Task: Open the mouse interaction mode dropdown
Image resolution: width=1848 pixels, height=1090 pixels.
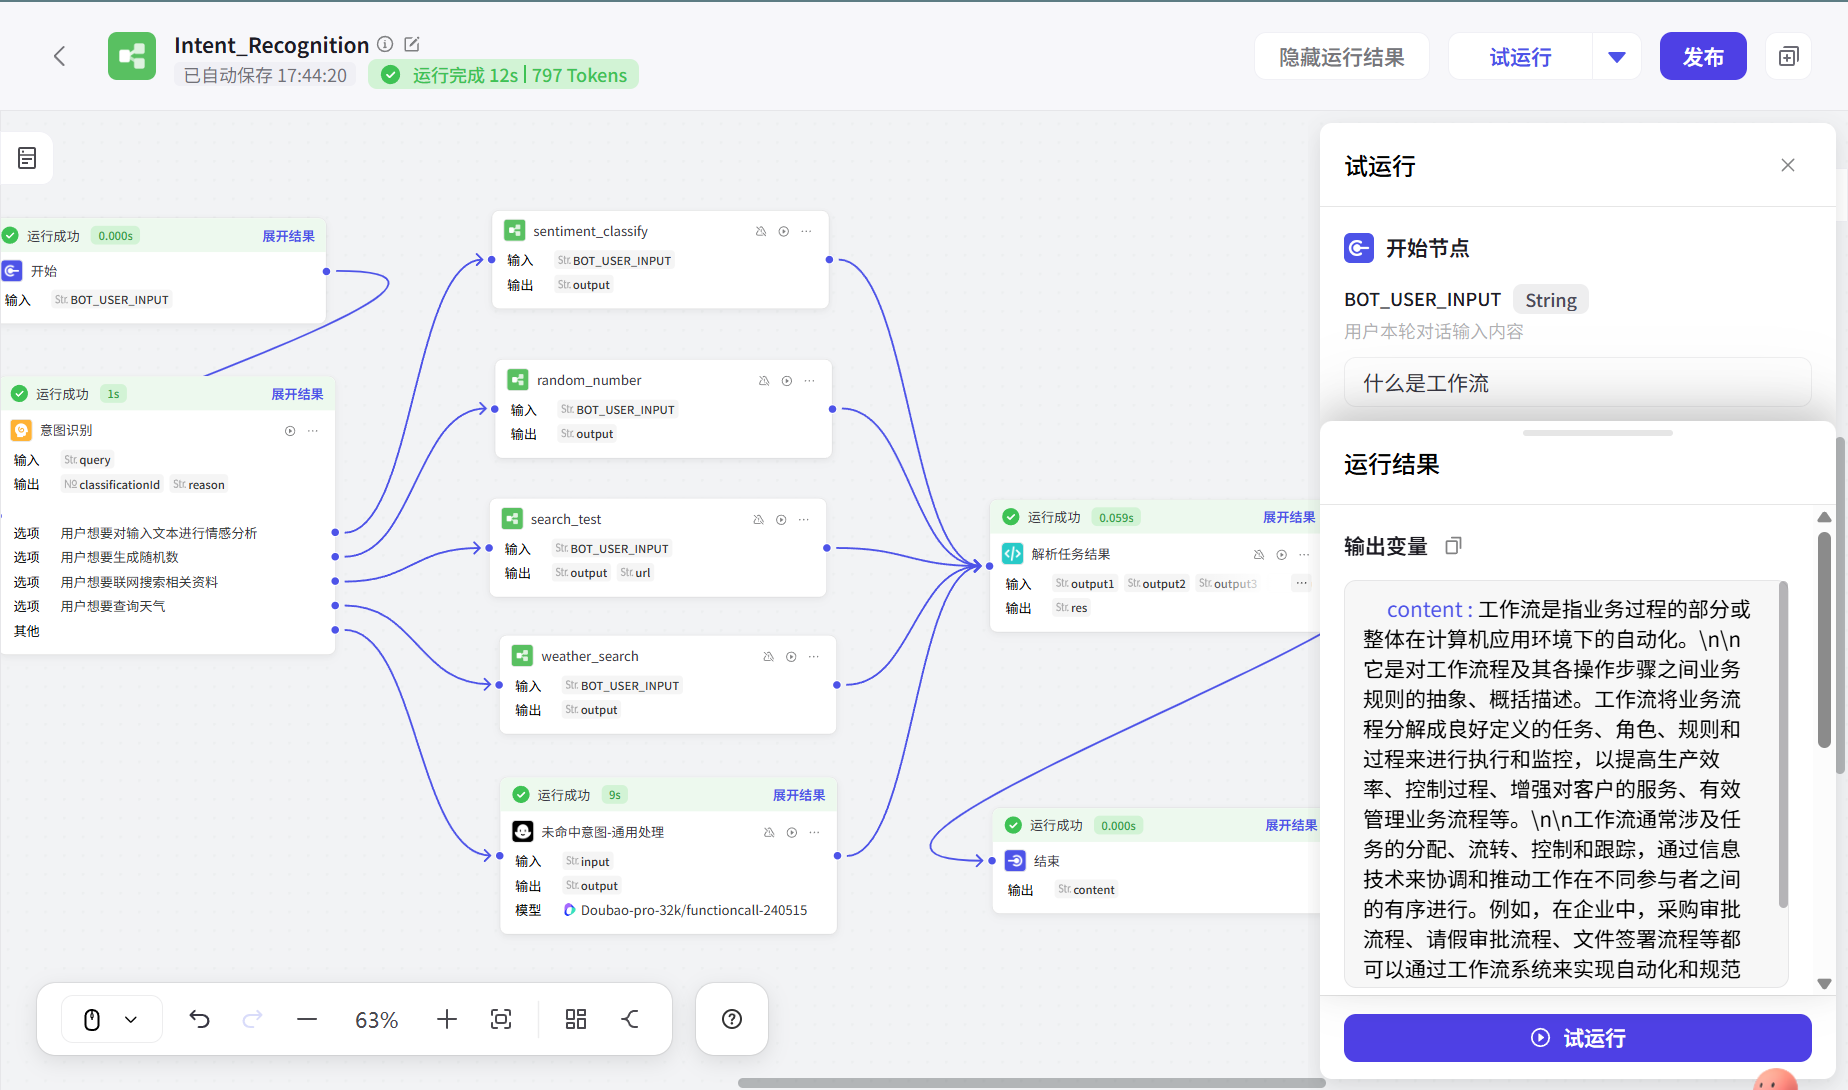Action: pos(131,1019)
